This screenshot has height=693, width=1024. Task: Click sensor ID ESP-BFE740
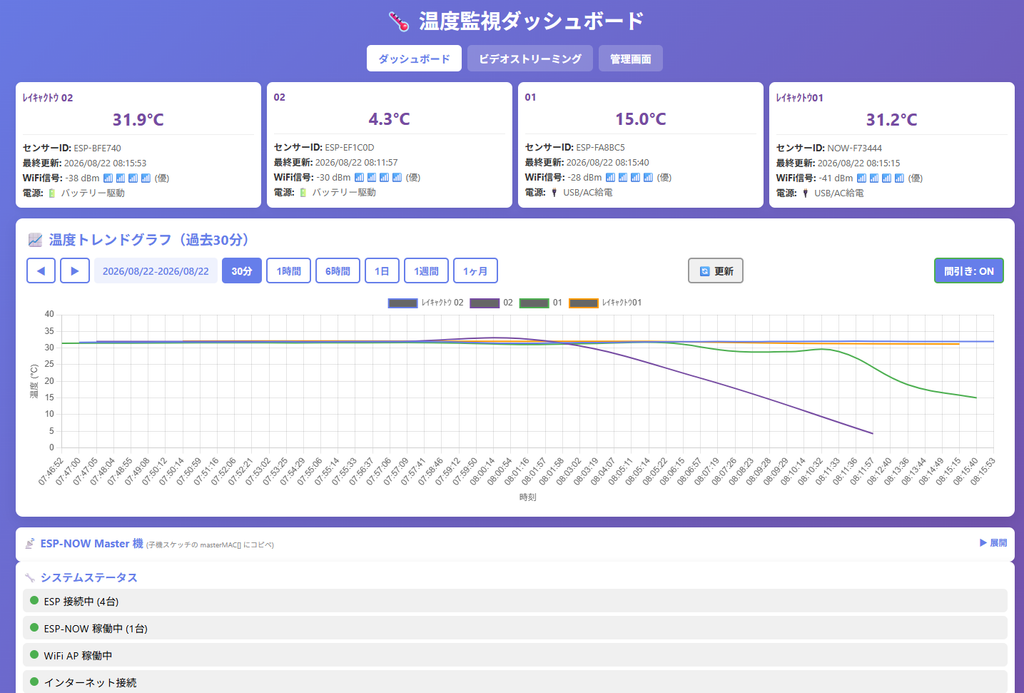[97, 148]
